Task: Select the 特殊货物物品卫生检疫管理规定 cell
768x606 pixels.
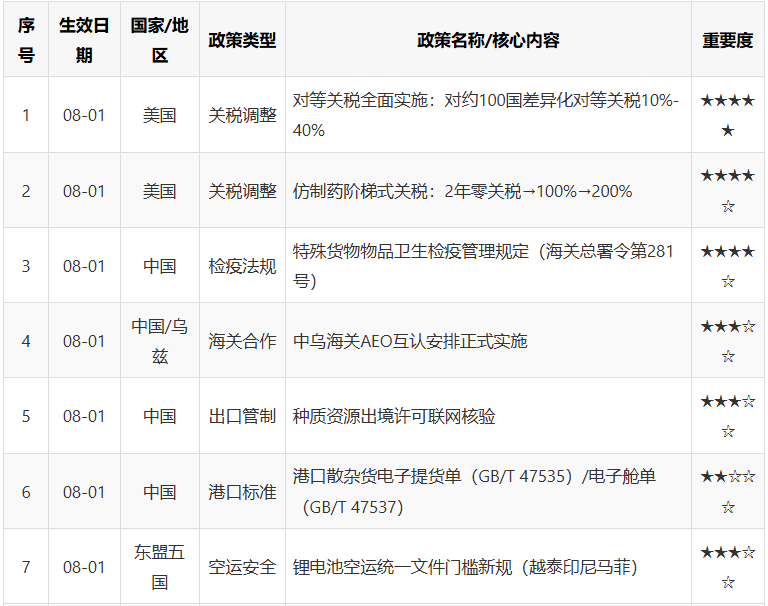Action: pos(488,266)
